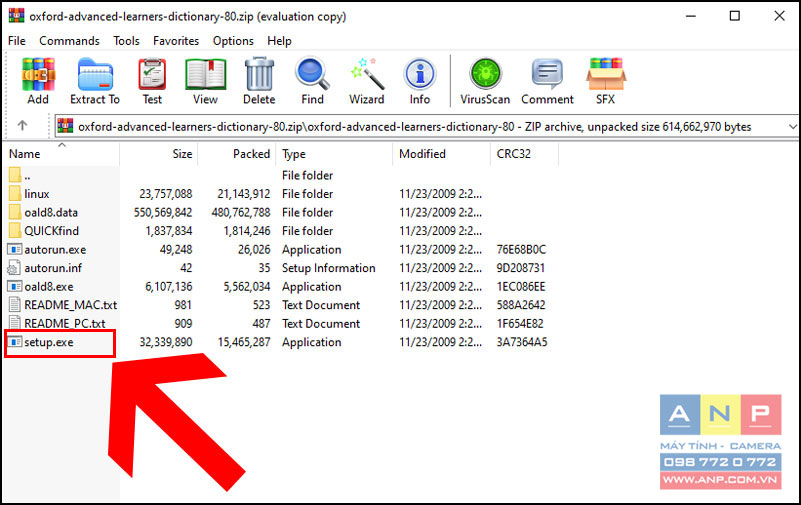Click the README_PC.txt file icon
801x505 pixels.
click(15, 324)
